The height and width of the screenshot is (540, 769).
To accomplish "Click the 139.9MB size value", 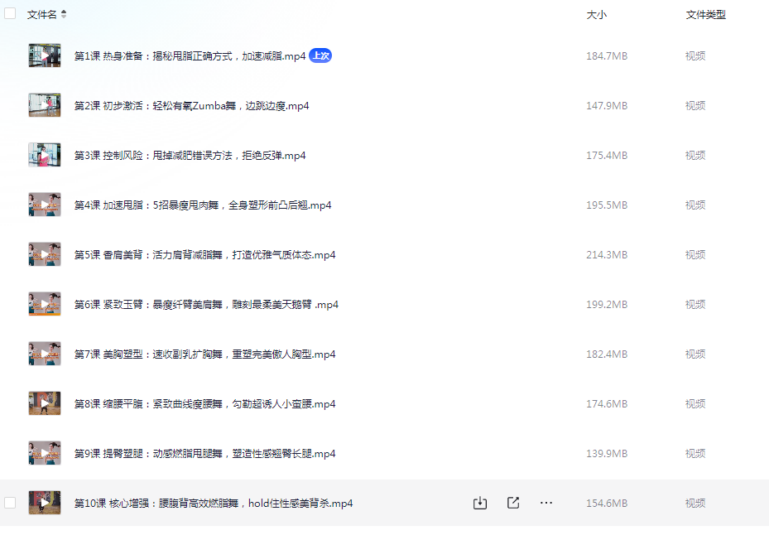I will click(x=607, y=454).
